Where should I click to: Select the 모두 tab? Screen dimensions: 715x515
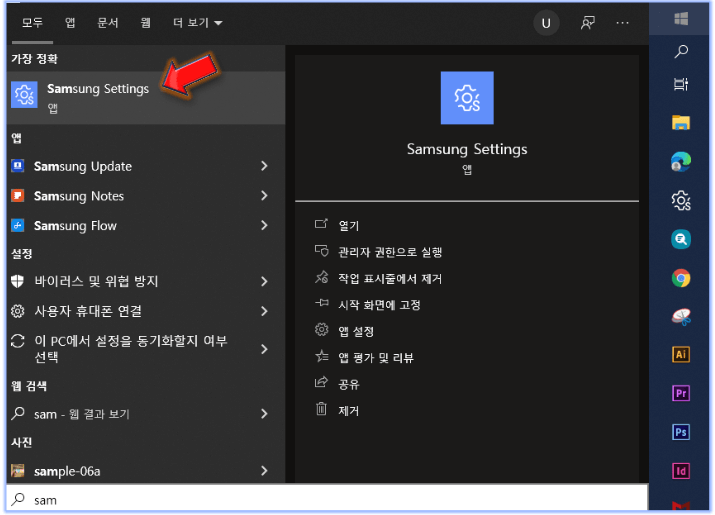[32, 23]
